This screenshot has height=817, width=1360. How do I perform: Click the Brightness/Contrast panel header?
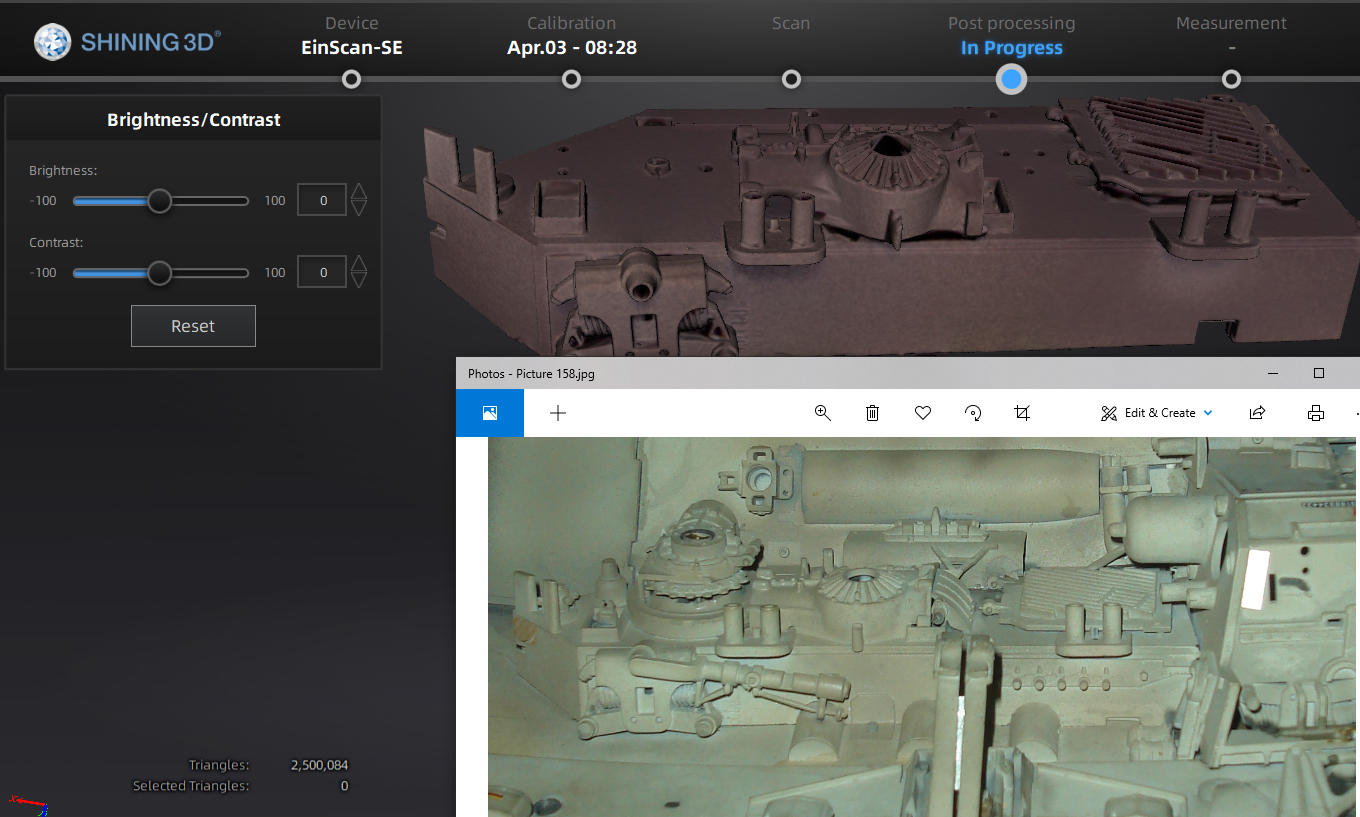(194, 120)
